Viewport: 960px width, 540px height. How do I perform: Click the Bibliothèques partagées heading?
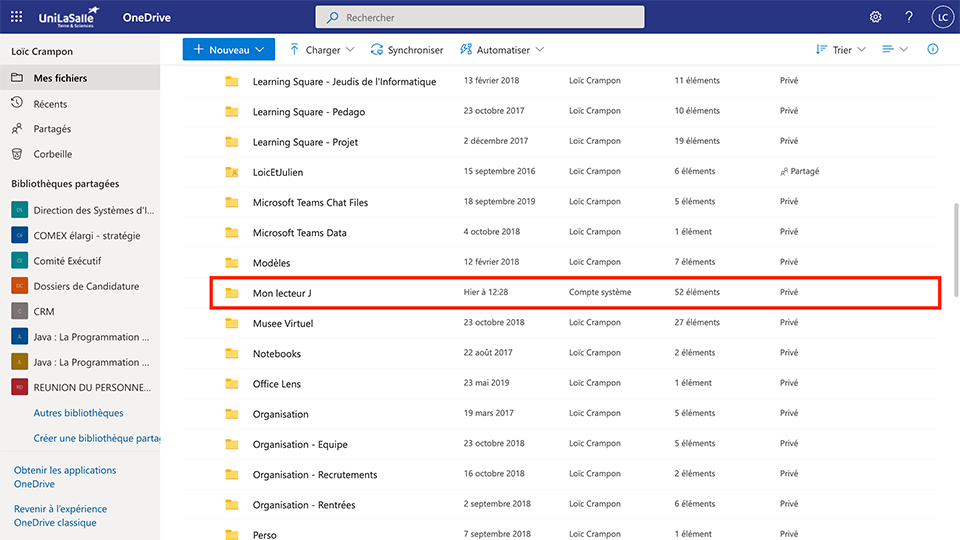(65, 183)
